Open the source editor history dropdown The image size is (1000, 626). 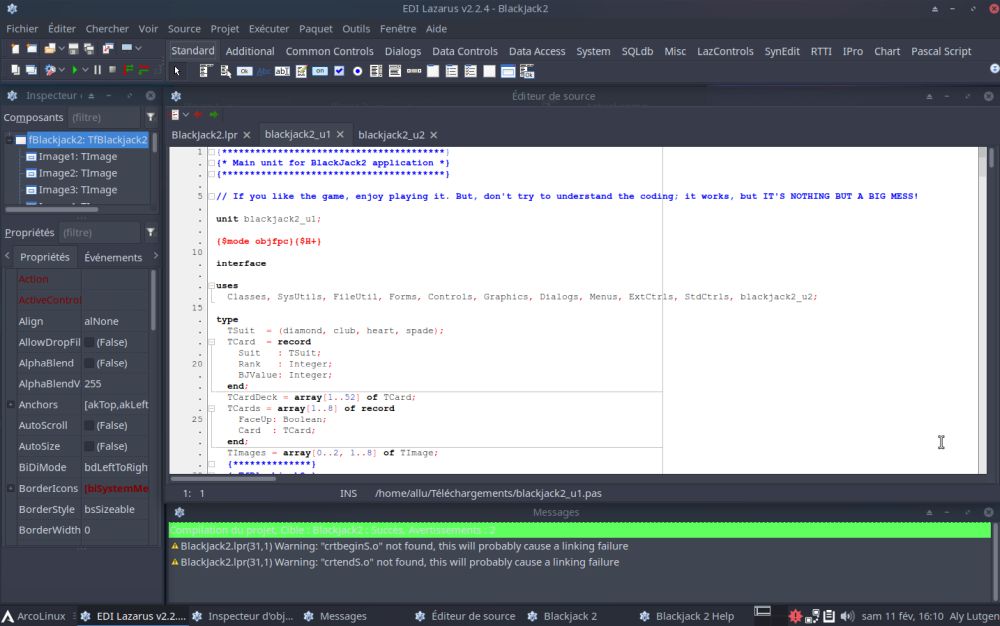point(186,115)
